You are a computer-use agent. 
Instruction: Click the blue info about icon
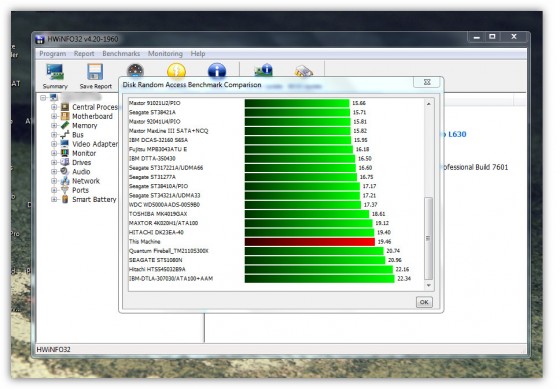[217, 70]
